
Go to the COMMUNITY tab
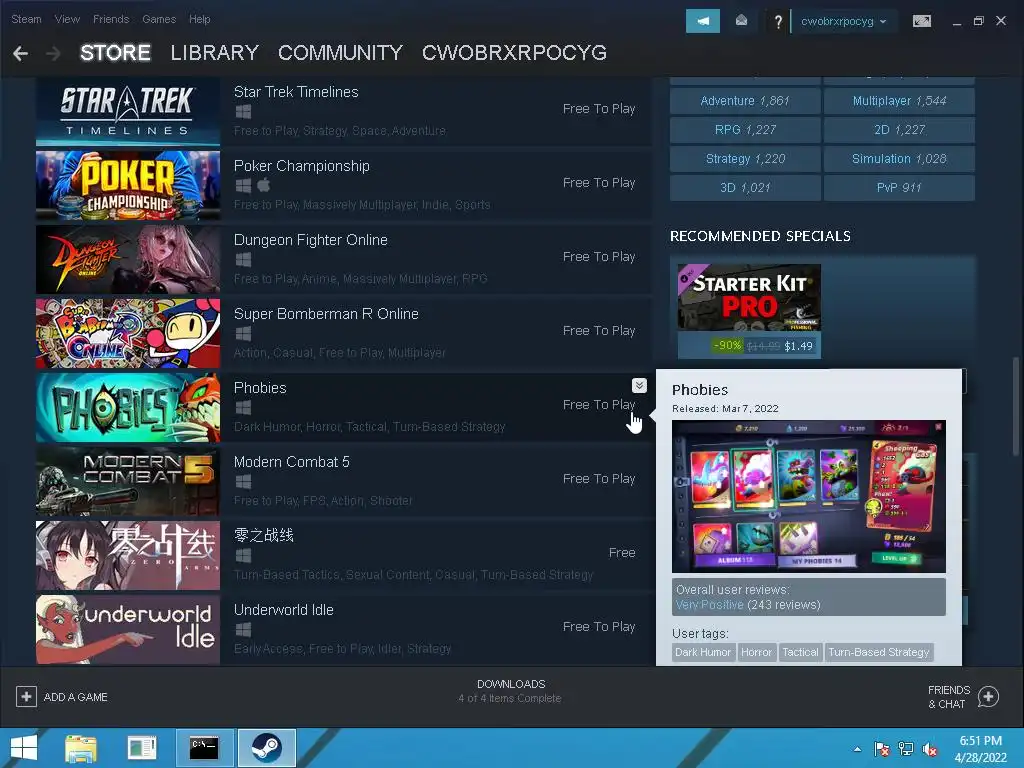[340, 53]
